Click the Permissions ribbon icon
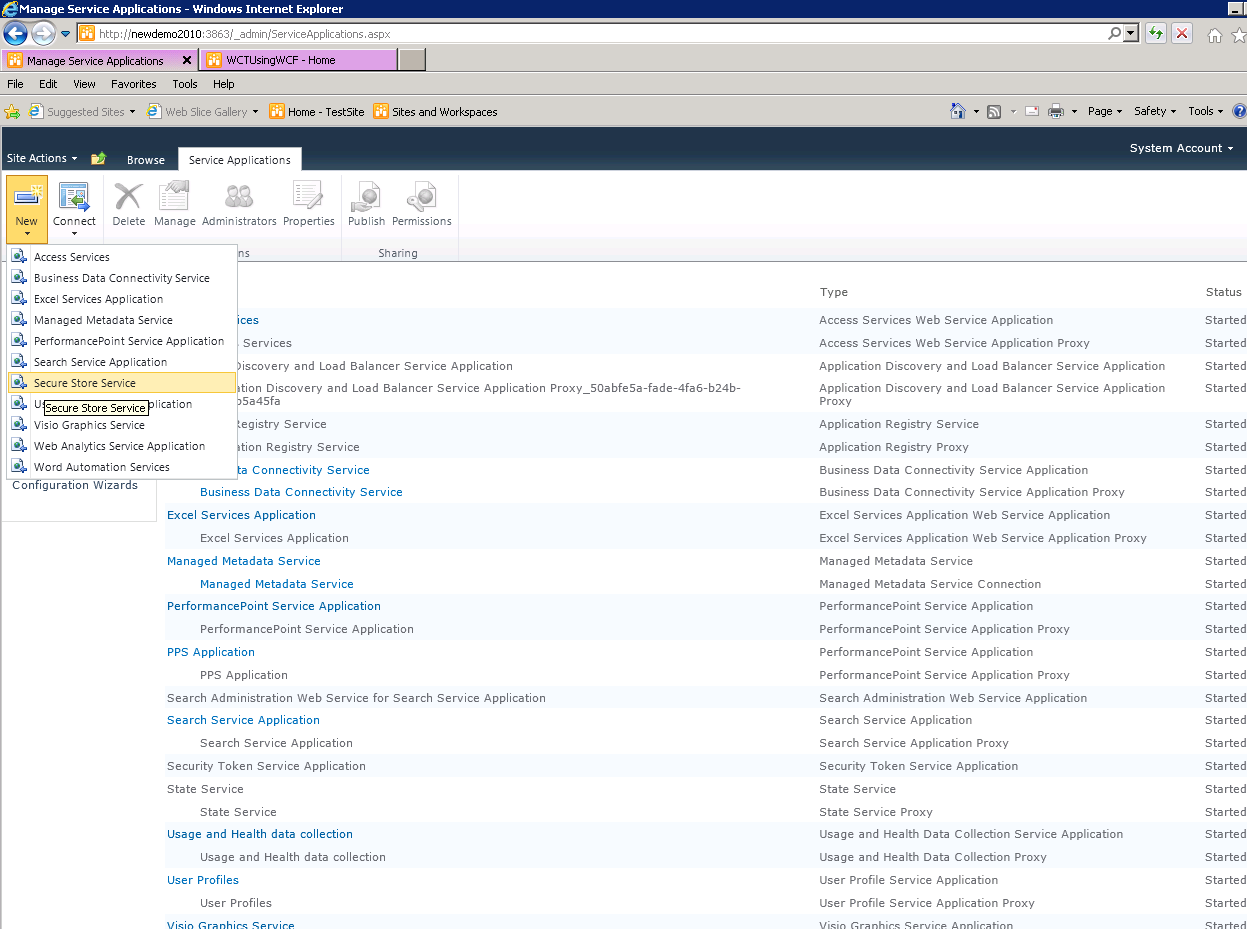This screenshot has width=1247, height=929. coord(421,197)
